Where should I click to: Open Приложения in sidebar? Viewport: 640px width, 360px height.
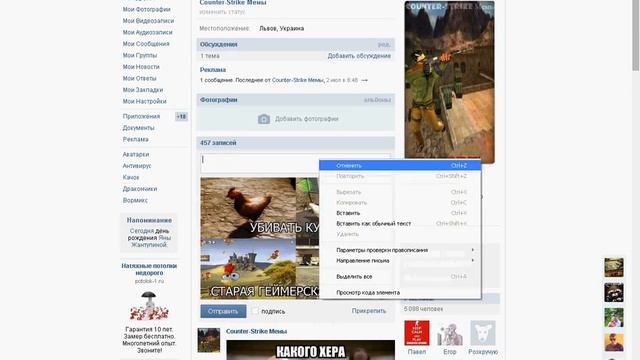[x=141, y=116]
